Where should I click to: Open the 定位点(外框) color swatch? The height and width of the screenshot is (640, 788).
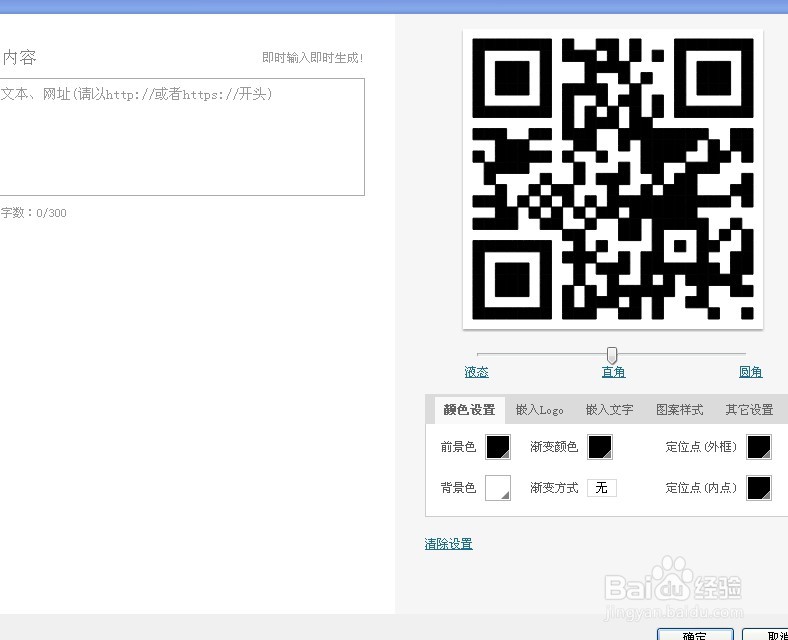pyautogui.click(x=759, y=447)
